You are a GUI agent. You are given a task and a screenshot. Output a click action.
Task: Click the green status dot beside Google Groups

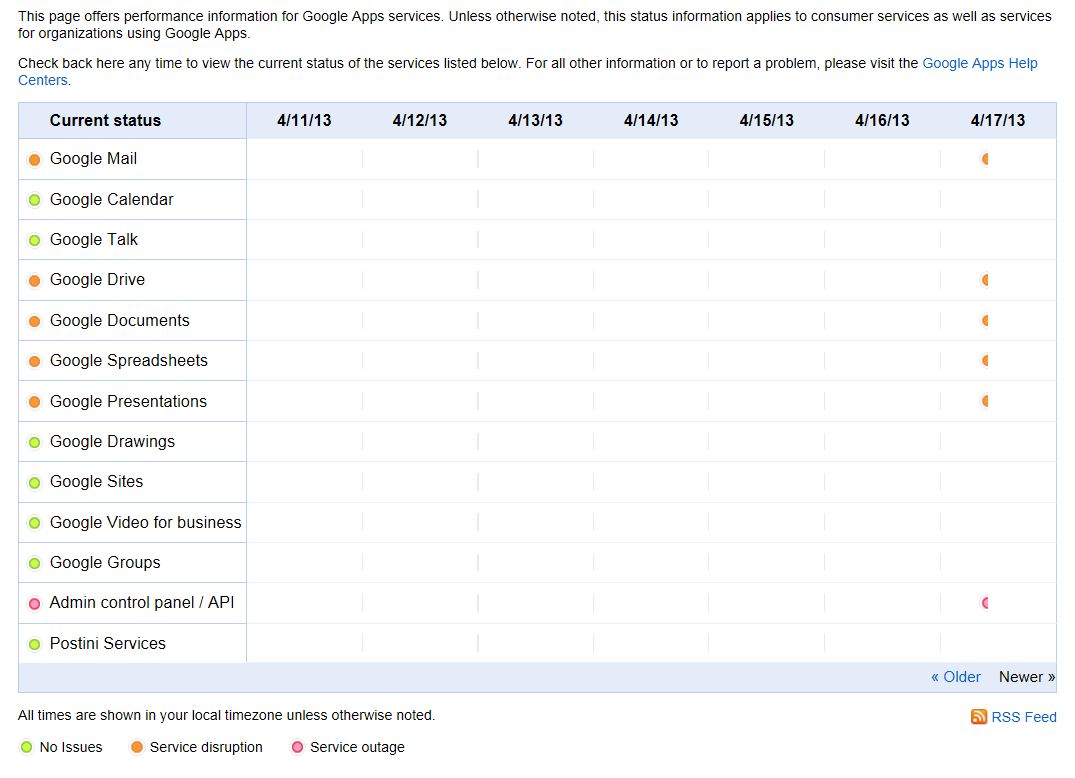click(x=34, y=563)
